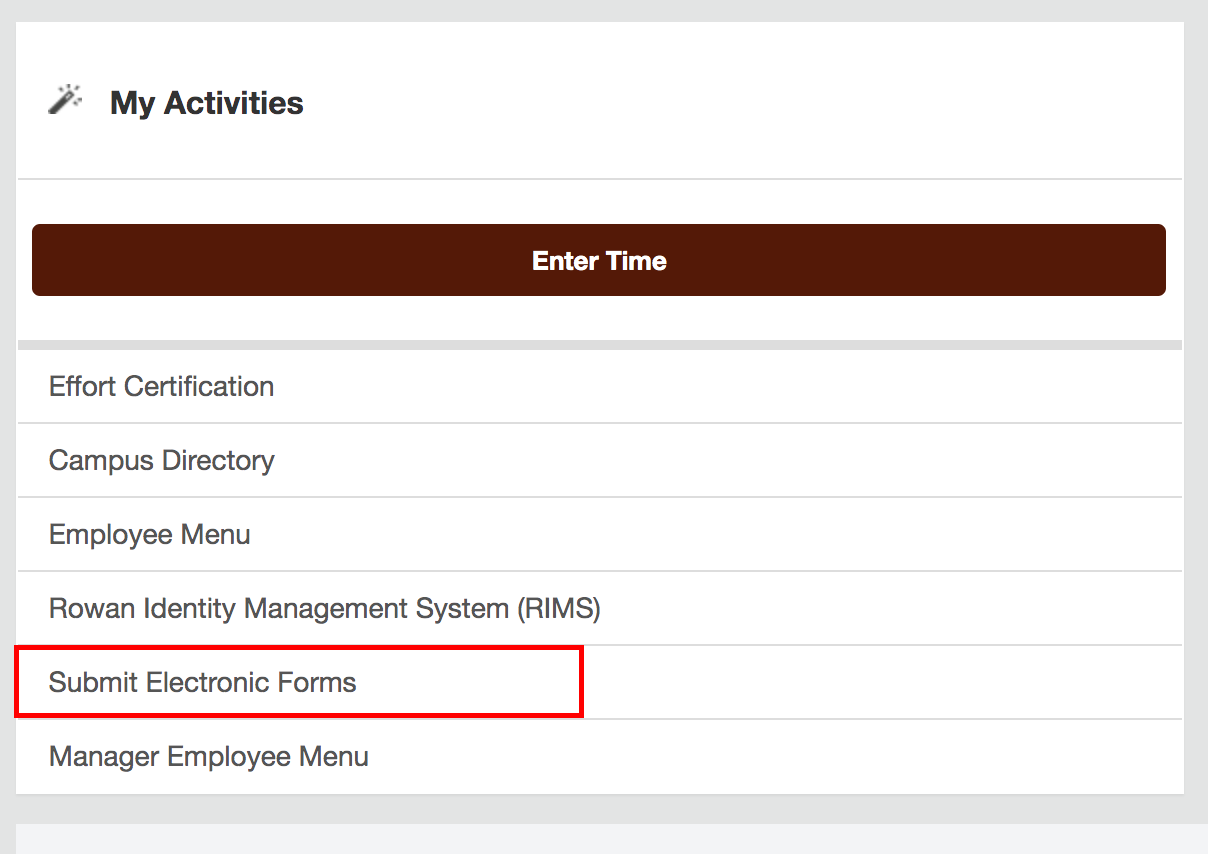The height and width of the screenshot is (854, 1208).
Task: Click the RIMS activity entry
Action: coord(324,608)
